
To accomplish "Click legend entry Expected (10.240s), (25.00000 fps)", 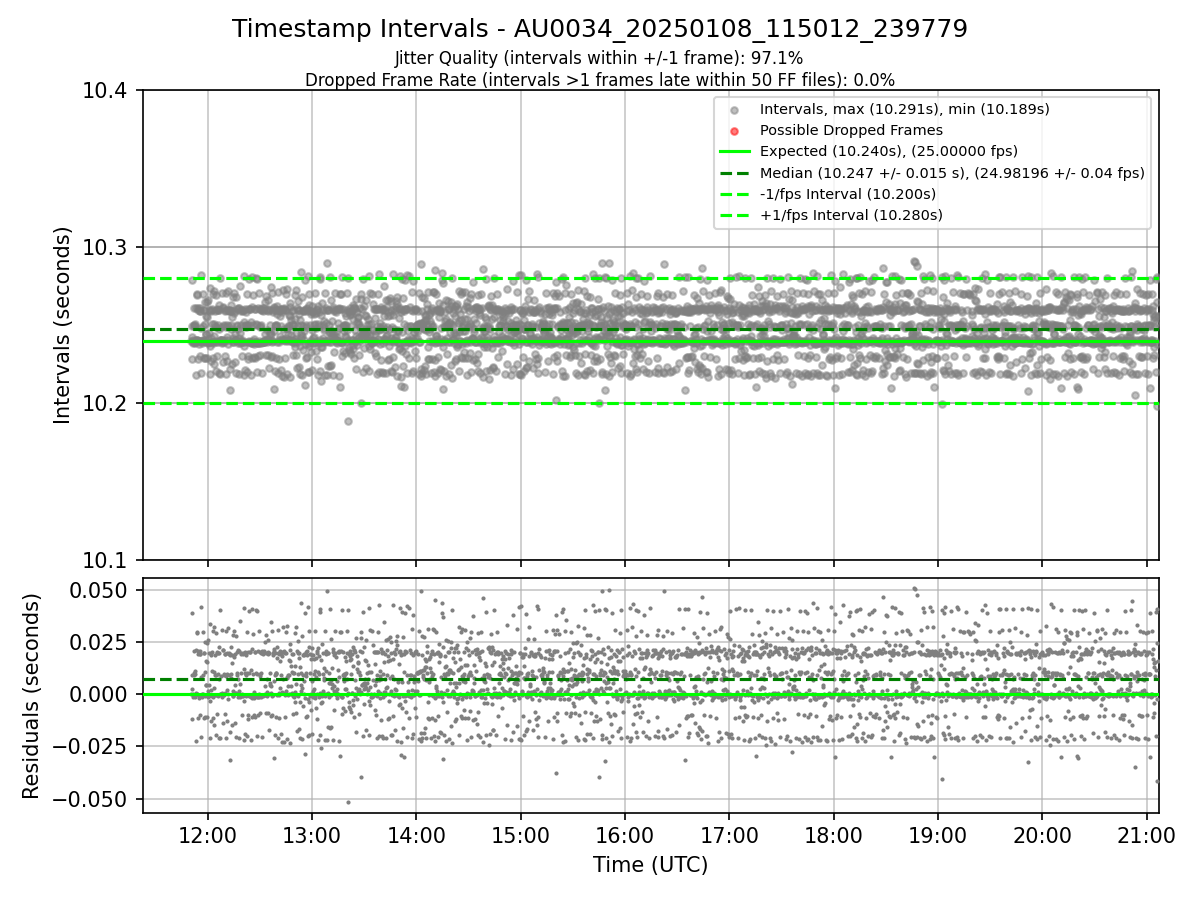I will [x=889, y=151].
